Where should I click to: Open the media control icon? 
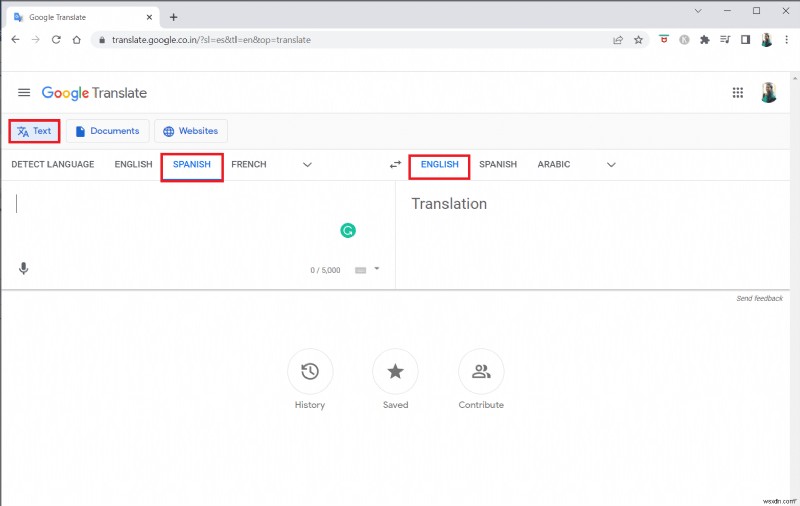coord(725,39)
